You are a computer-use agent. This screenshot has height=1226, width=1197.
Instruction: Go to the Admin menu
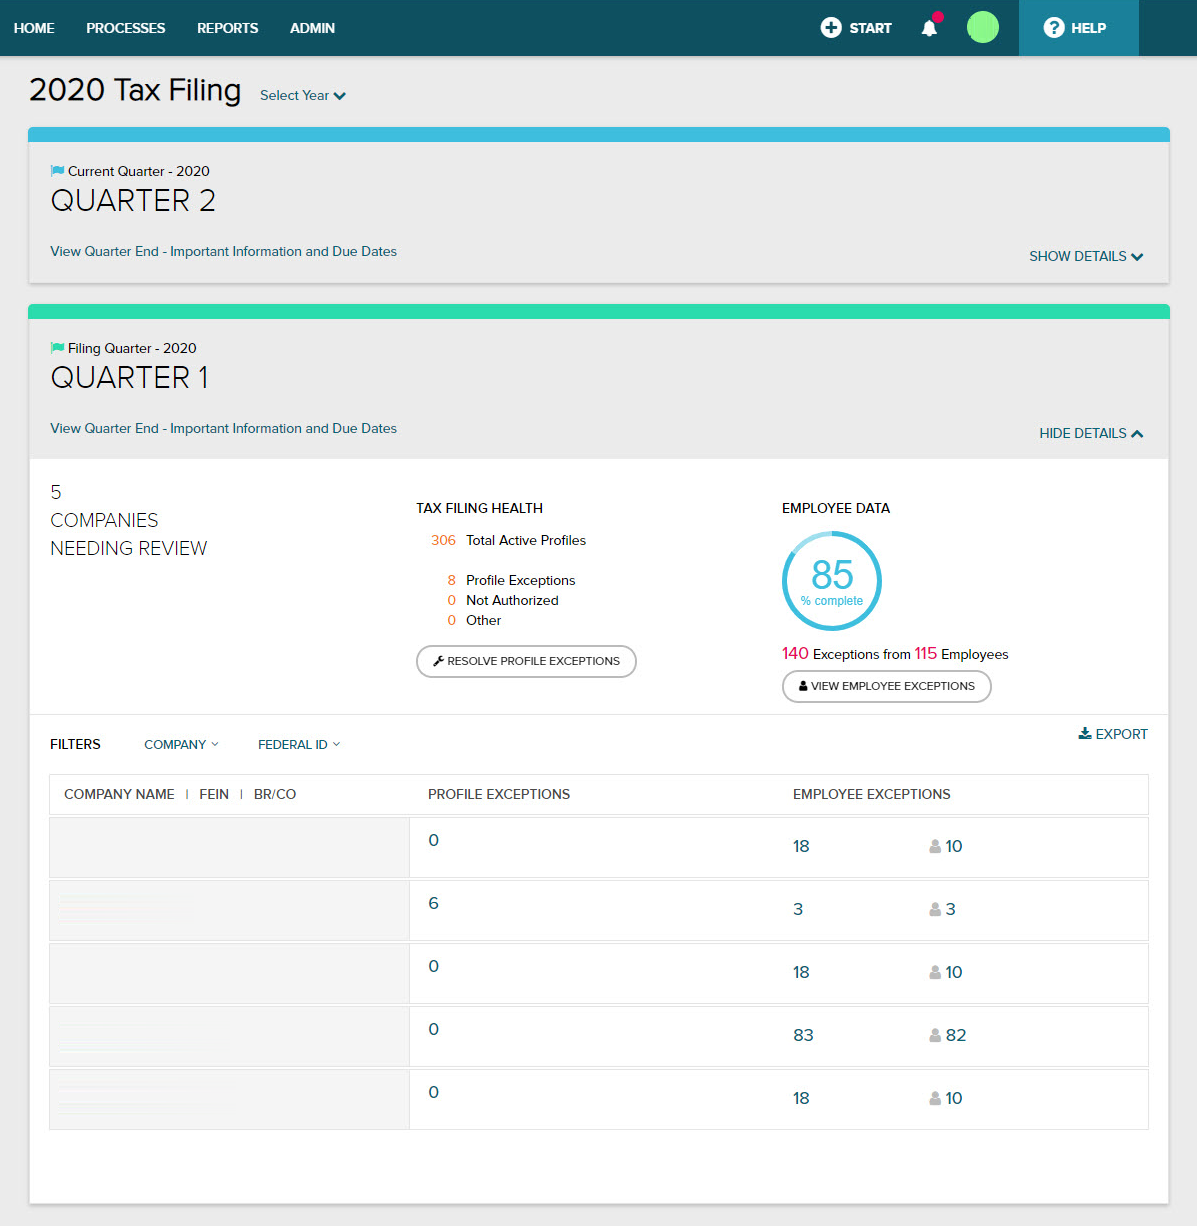tap(312, 28)
